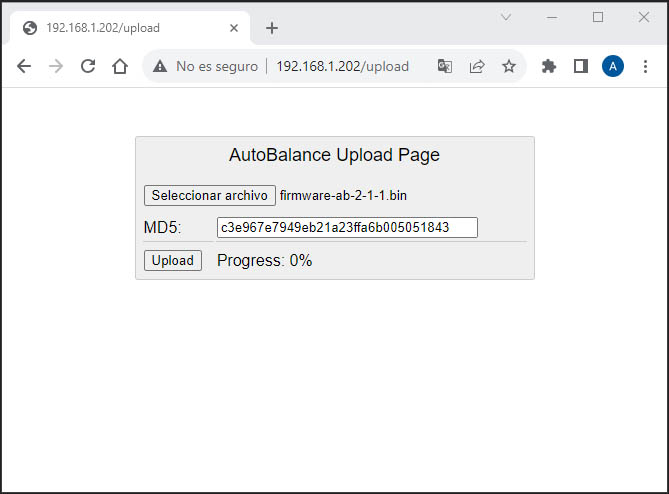This screenshot has height=494, width=669.
Task: Maximize the browser window
Action: (x=598, y=17)
